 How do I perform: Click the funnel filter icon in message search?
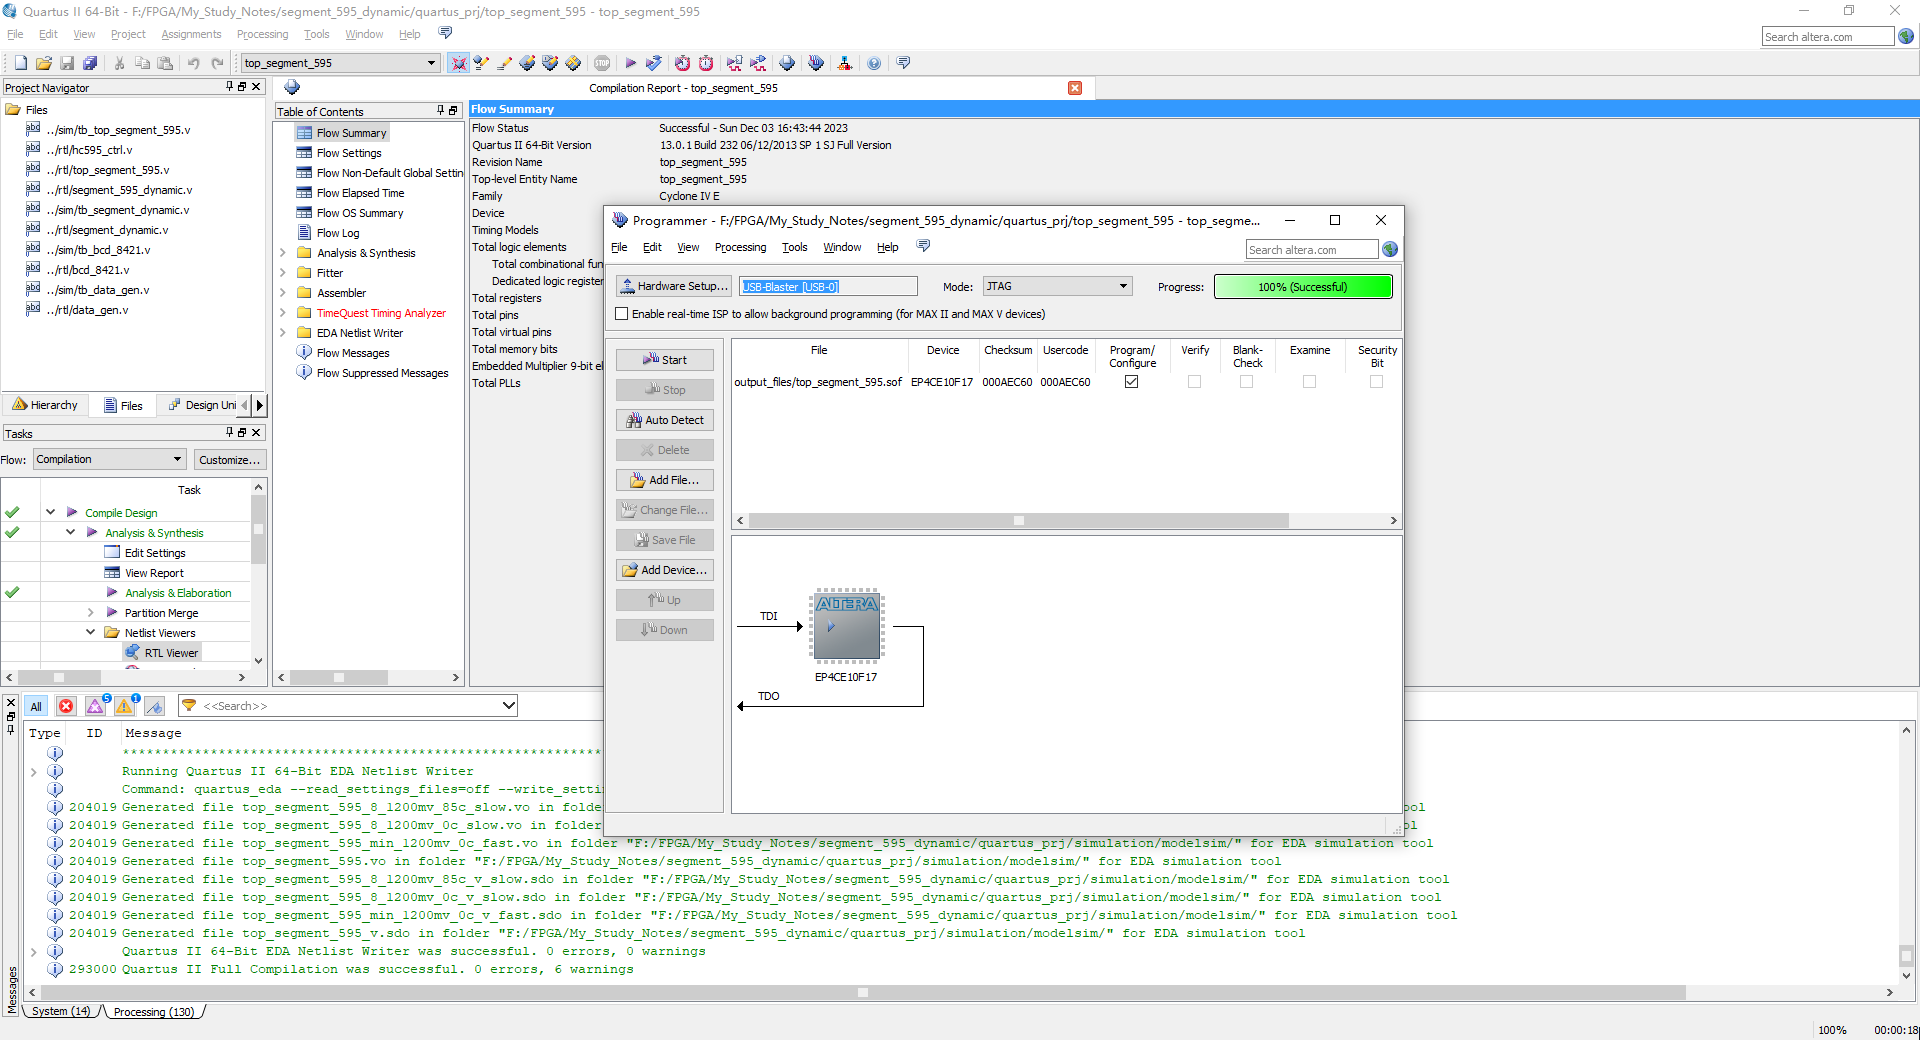(x=189, y=706)
